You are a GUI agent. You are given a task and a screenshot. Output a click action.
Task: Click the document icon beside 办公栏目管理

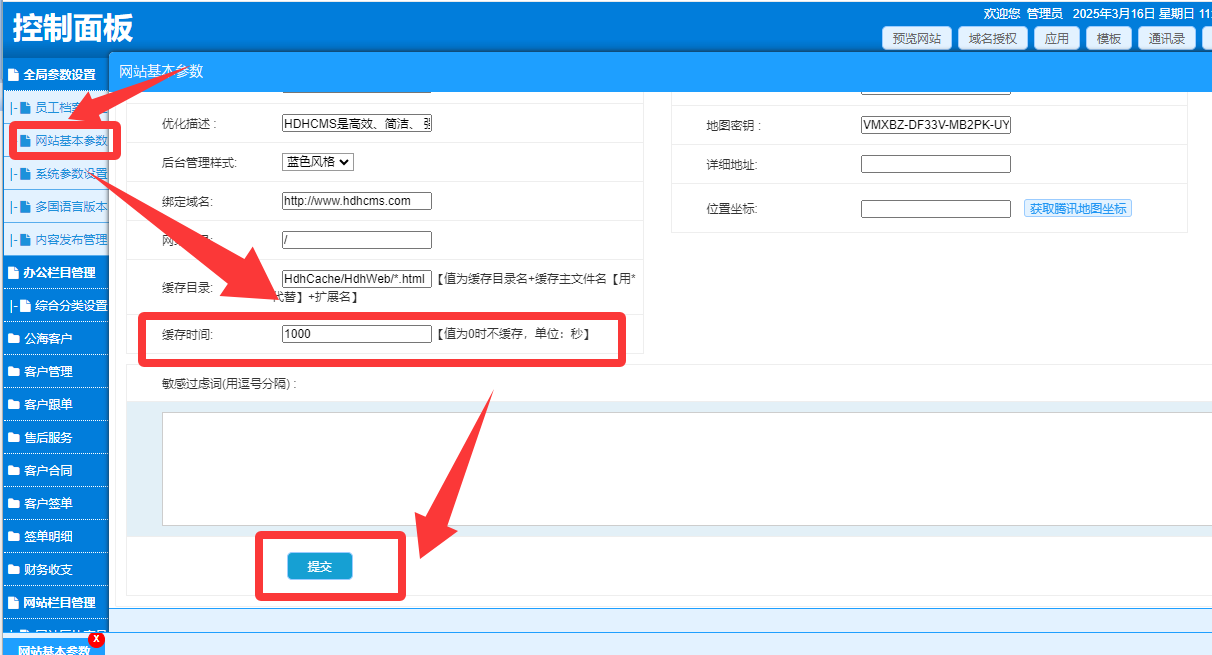[13, 273]
